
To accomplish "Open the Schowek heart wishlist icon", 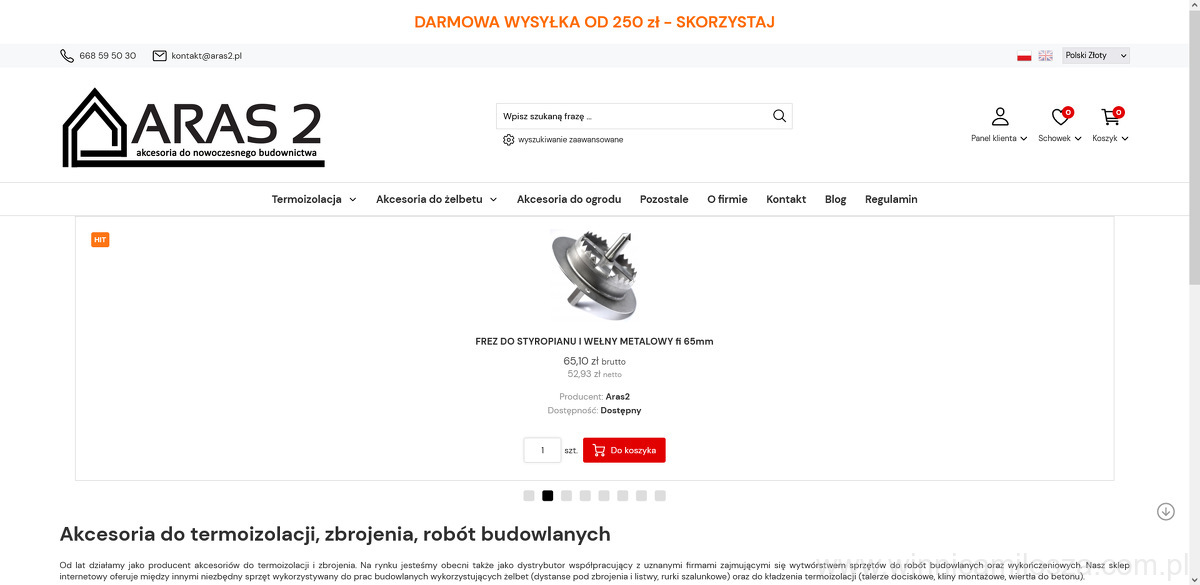I will point(1060,117).
